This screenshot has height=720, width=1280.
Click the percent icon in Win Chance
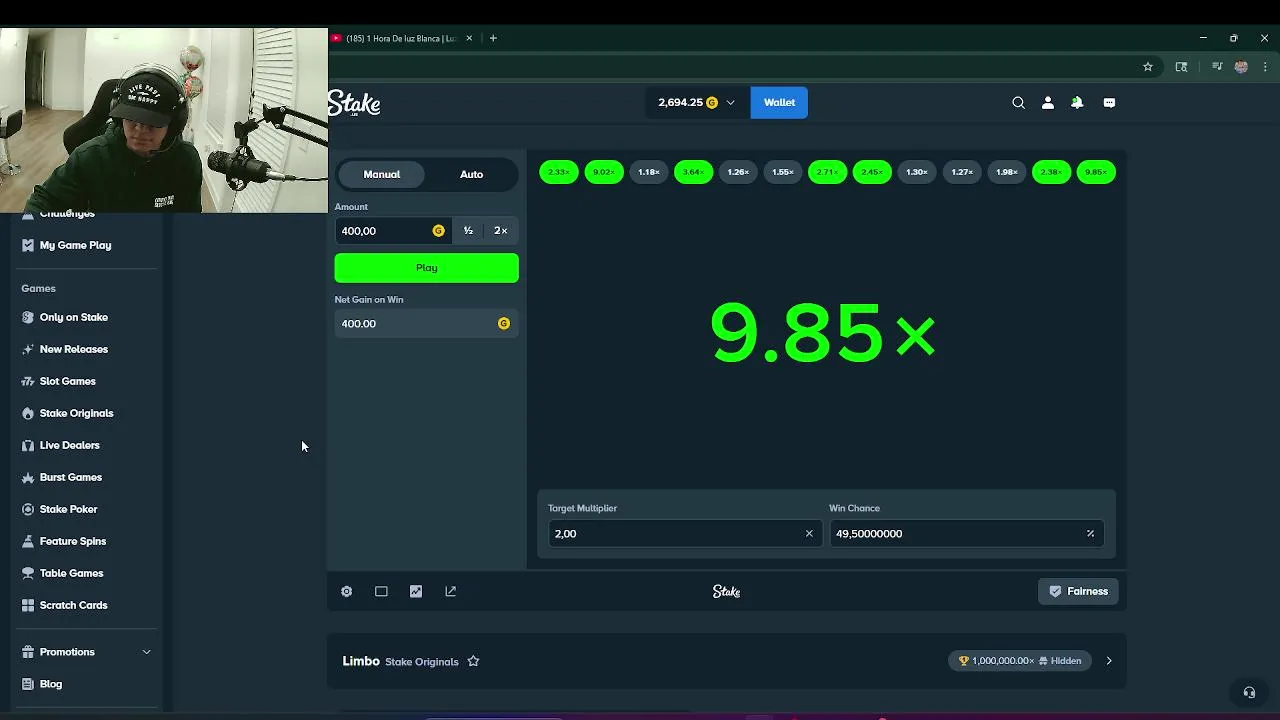1090,533
